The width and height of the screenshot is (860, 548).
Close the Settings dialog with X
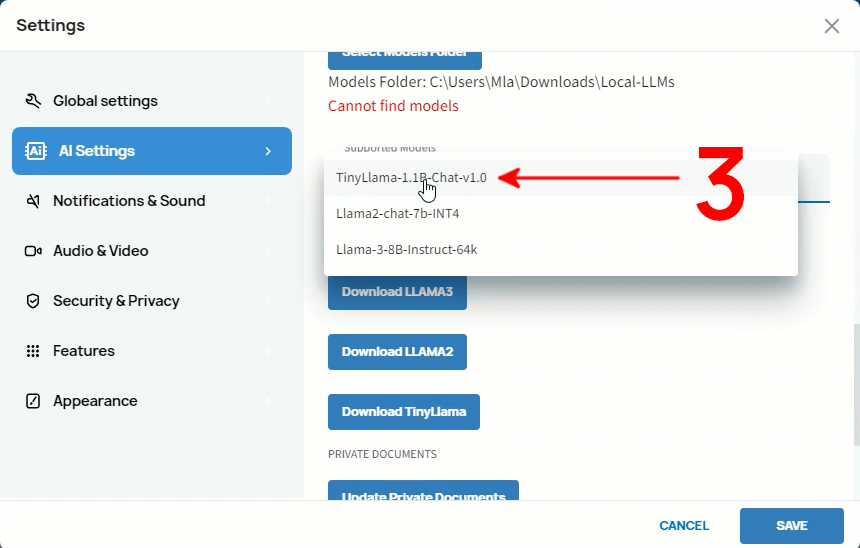coord(831,26)
